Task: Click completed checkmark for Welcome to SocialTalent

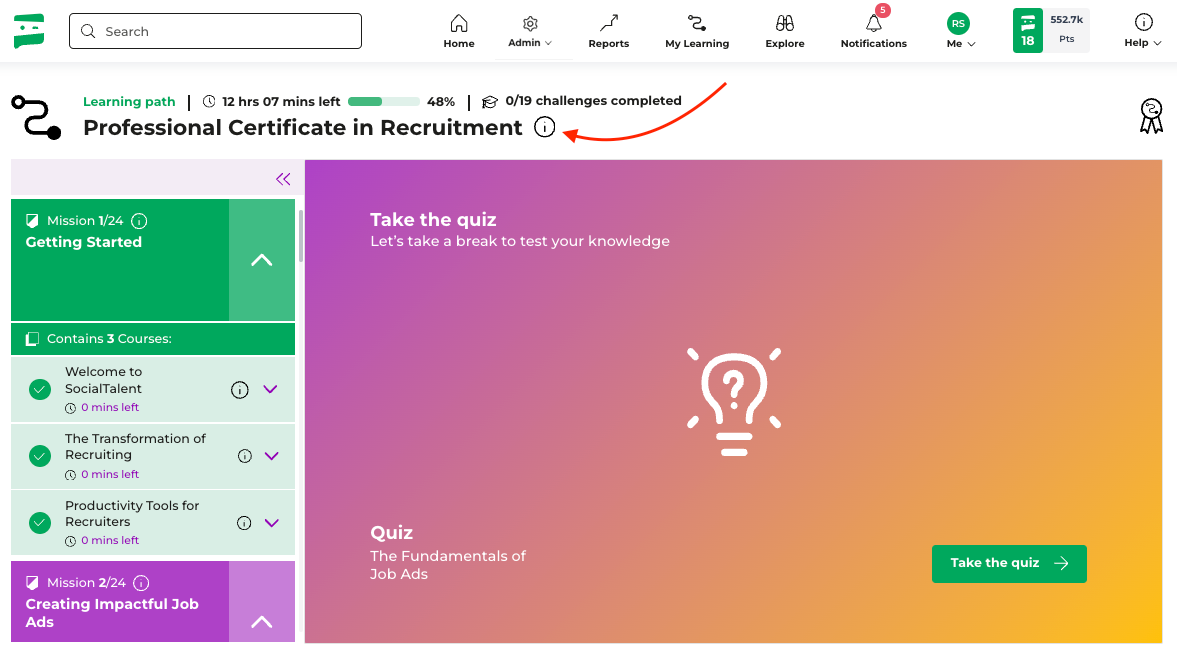Action: [x=40, y=390]
